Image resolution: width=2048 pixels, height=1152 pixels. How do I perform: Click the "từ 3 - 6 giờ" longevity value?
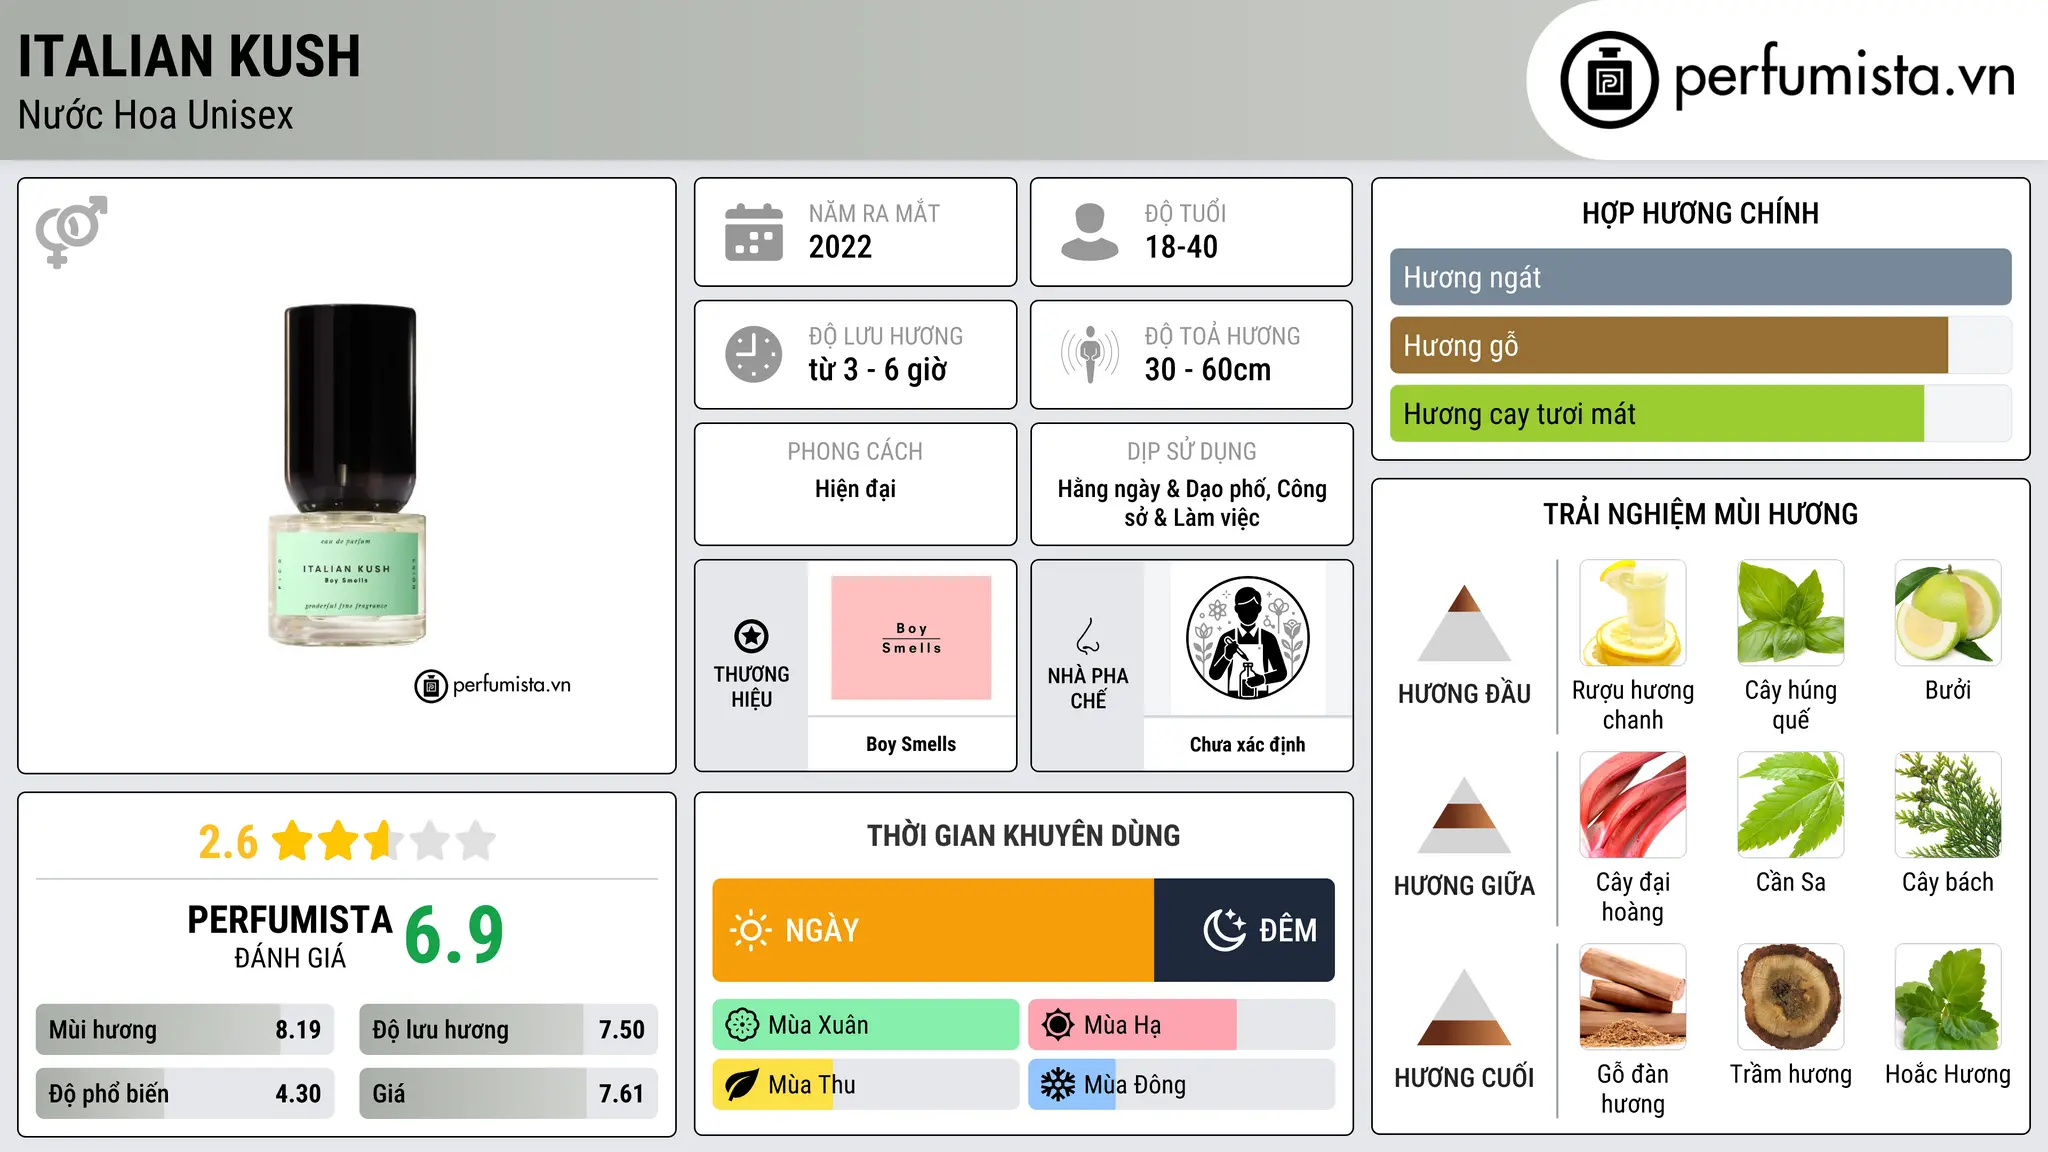[877, 370]
